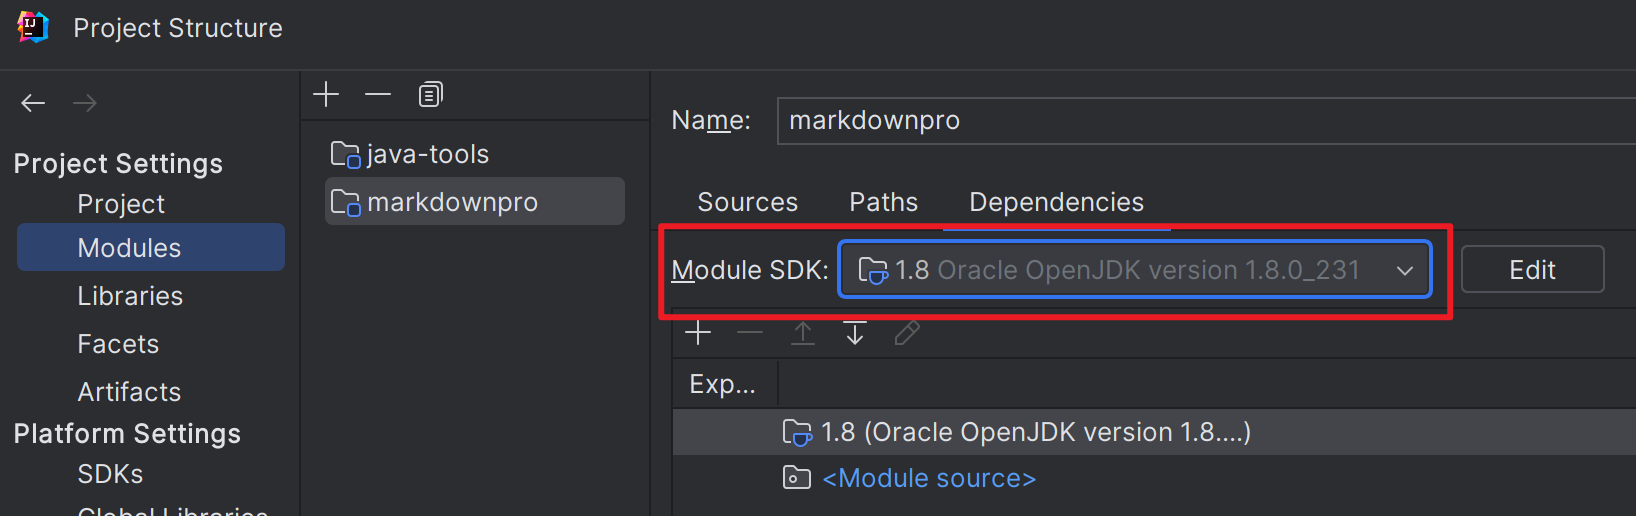Move dependency up with up arrow
The height and width of the screenshot is (516, 1636).
click(803, 333)
